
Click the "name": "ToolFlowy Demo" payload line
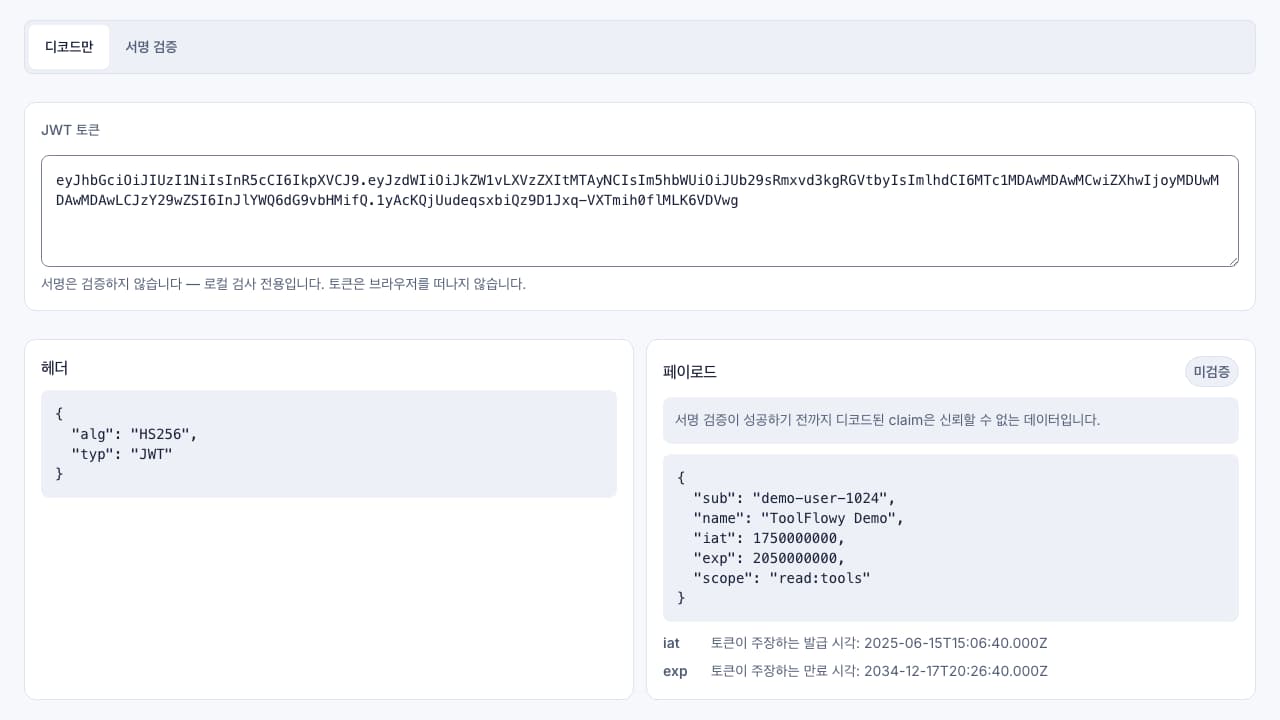click(799, 518)
